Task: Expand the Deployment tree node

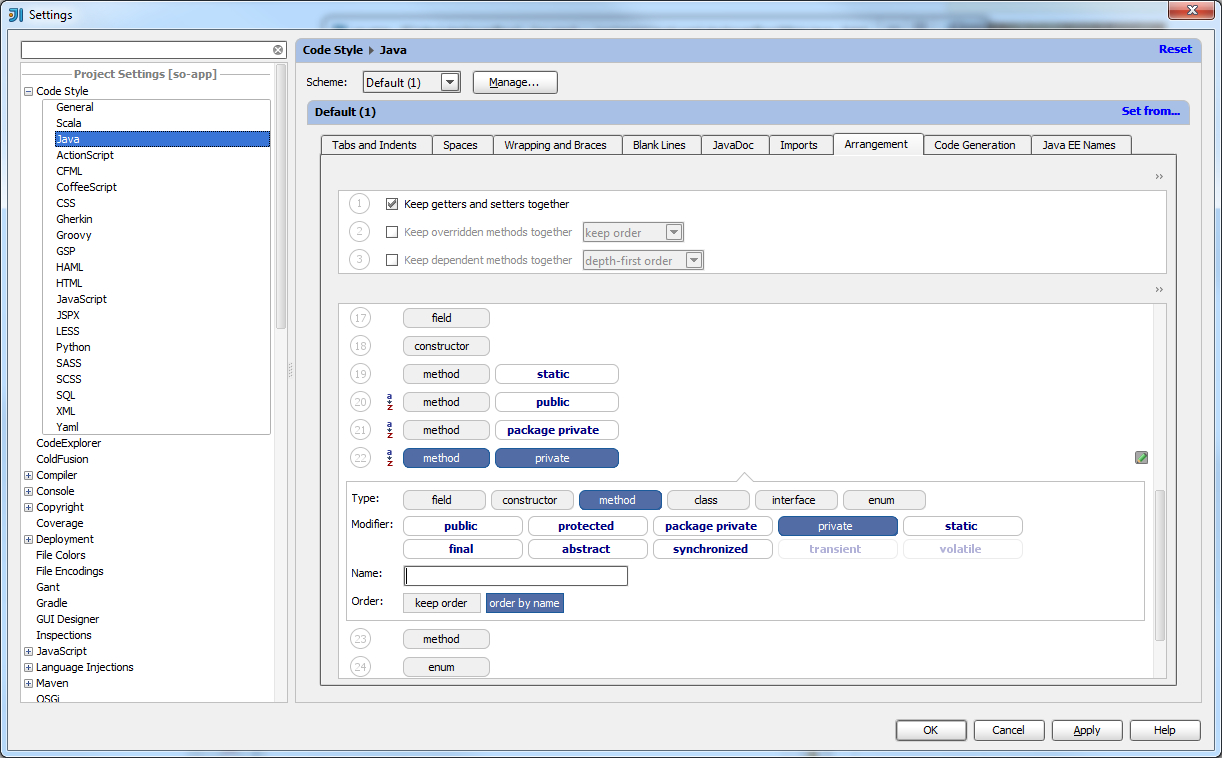Action: [28, 539]
